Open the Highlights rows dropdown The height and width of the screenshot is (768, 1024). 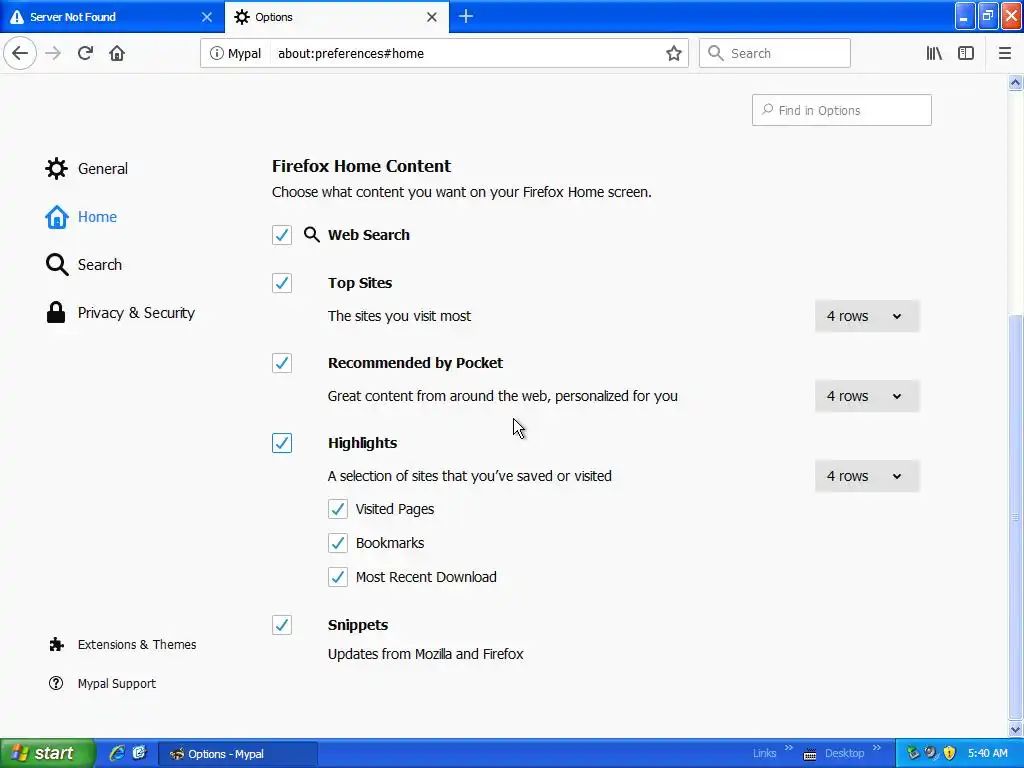coord(867,476)
